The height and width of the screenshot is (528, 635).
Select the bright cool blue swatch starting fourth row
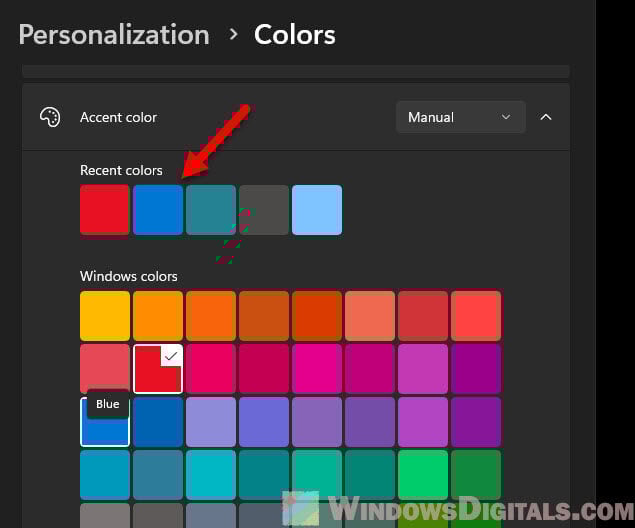[105, 475]
